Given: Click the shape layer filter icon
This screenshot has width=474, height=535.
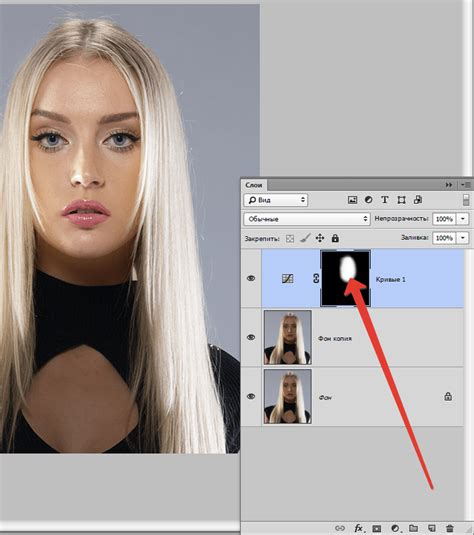Looking at the screenshot, I should [x=401, y=200].
